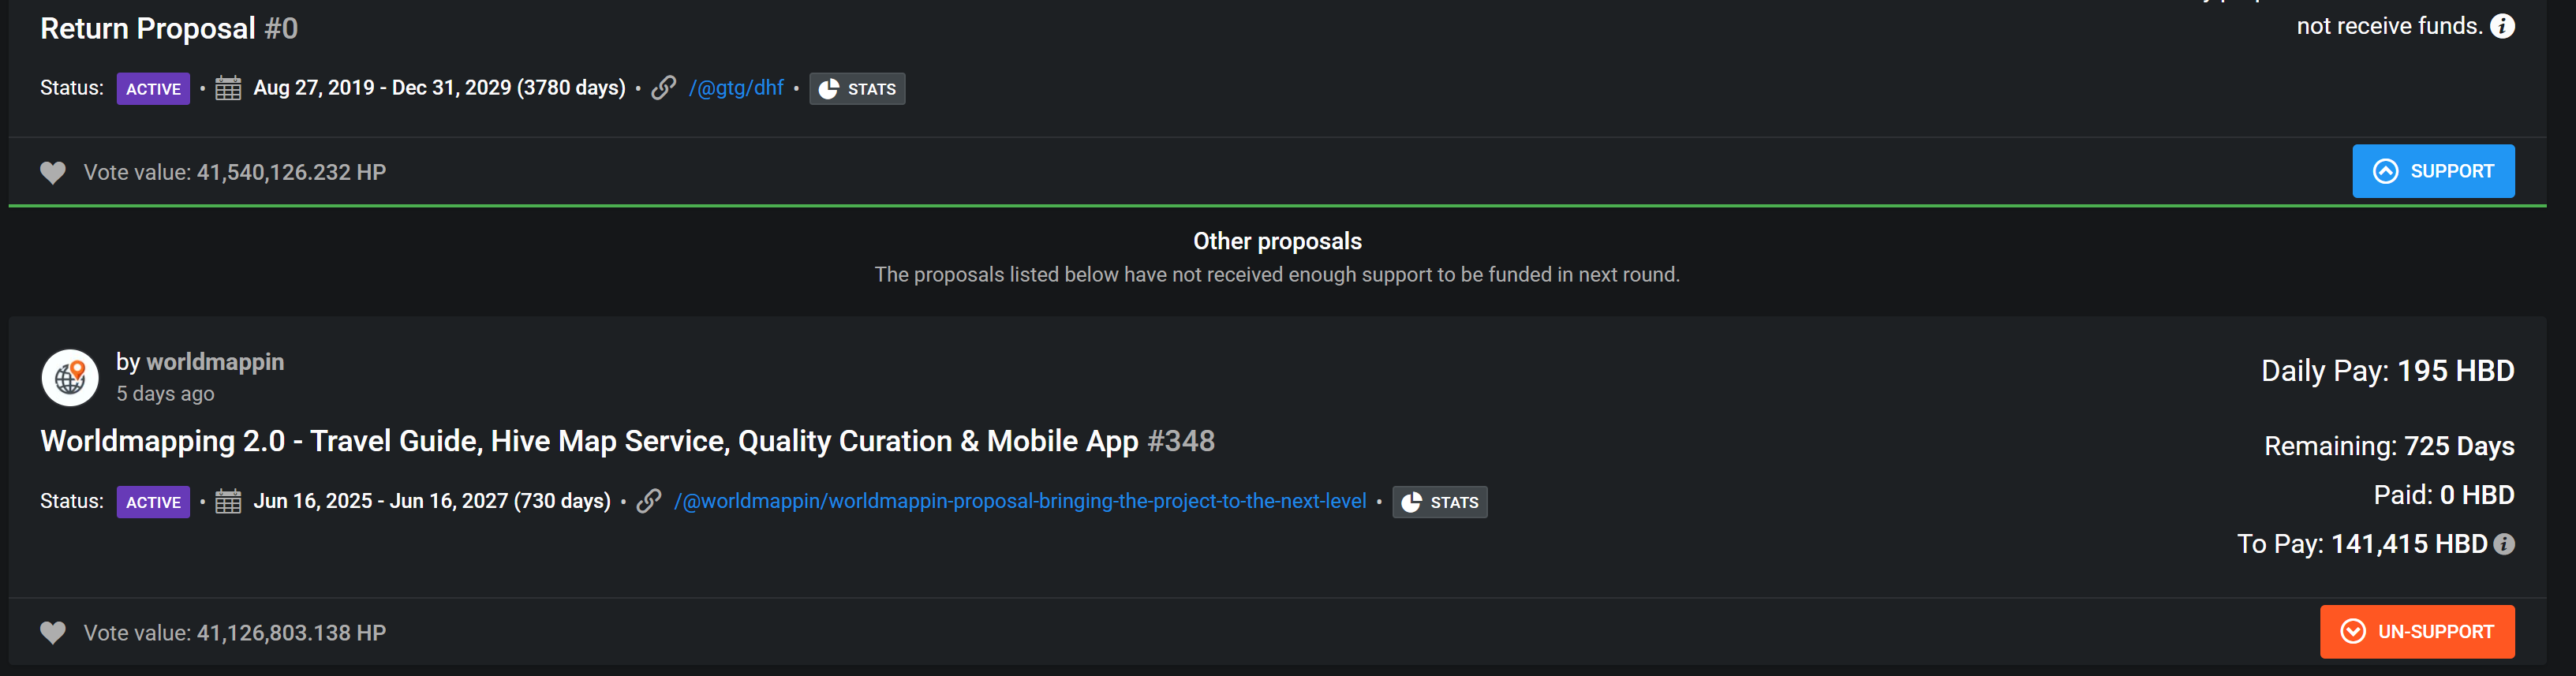This screenshot has height=676, width=2576.
Task: Open worldmappin author profile name
Action: tap(215, 362)
